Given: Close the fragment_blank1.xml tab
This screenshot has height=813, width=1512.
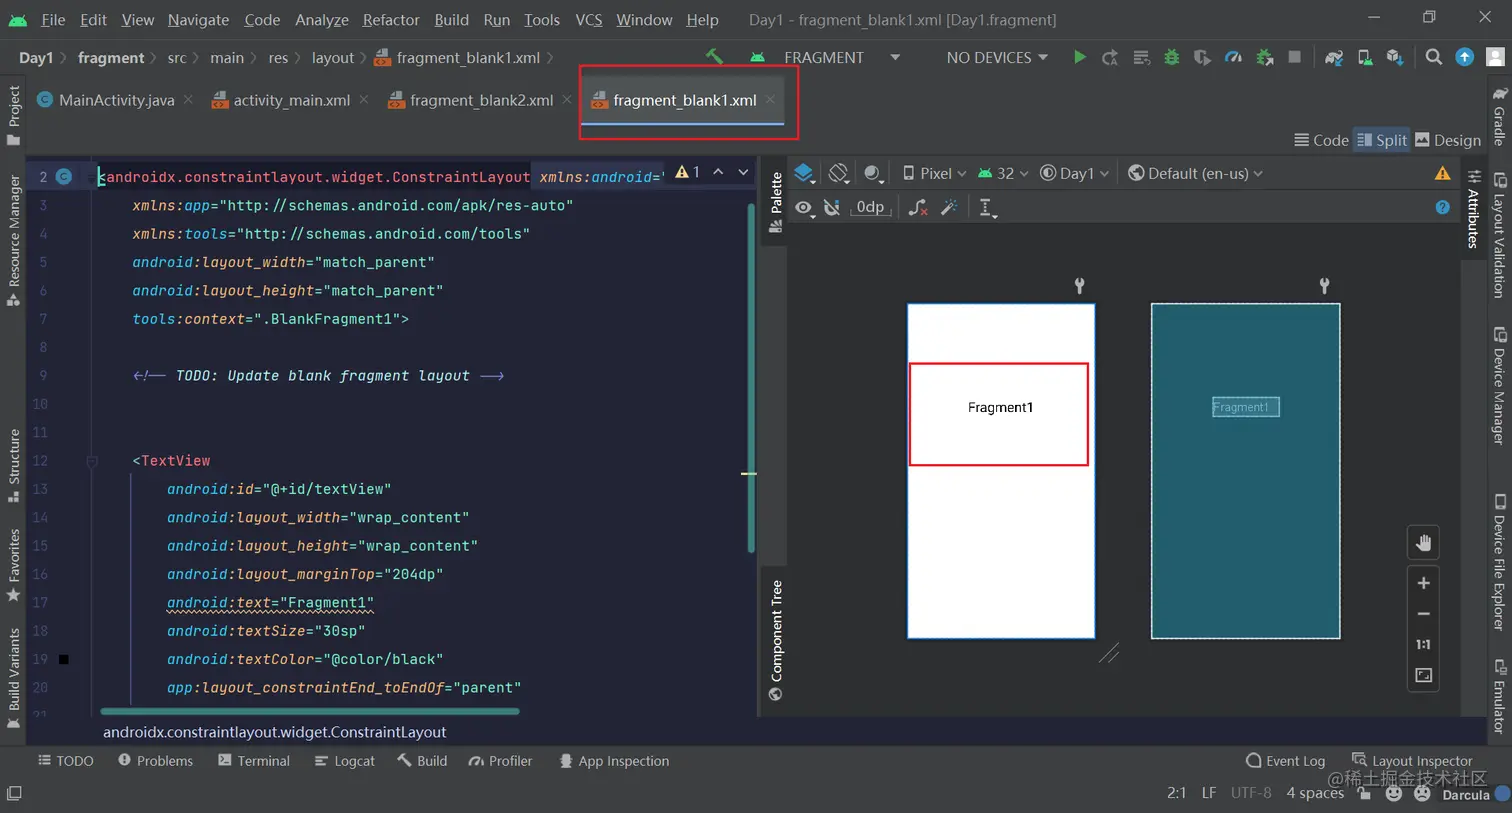Looking at the screenshot, I should tap(770, 99).
